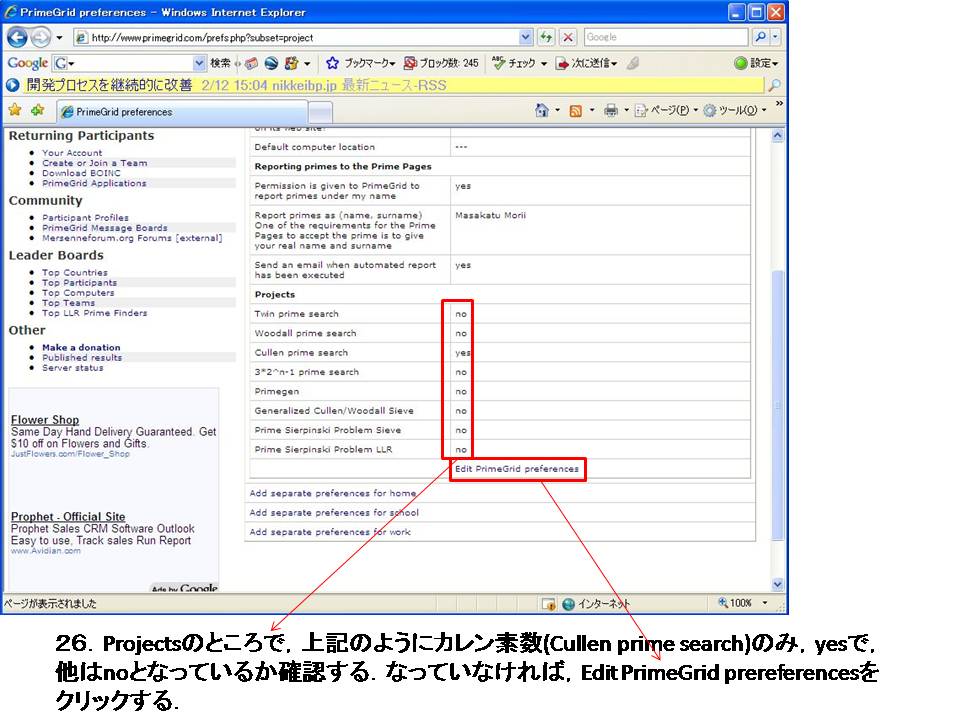Click the ブロック数 245 popup blocker button

point(441,63)
